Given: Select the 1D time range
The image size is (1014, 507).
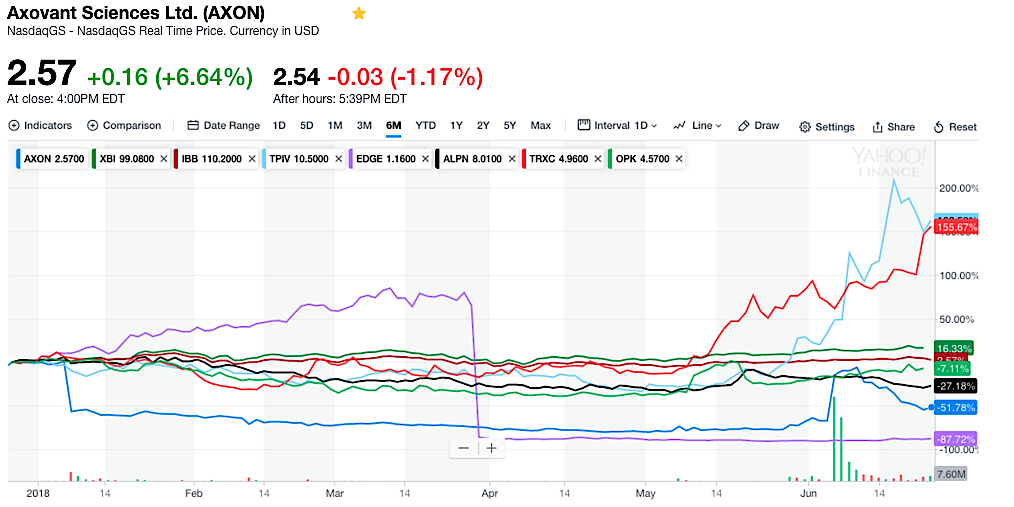Looking at the screenshot, I should pos(279,125).
